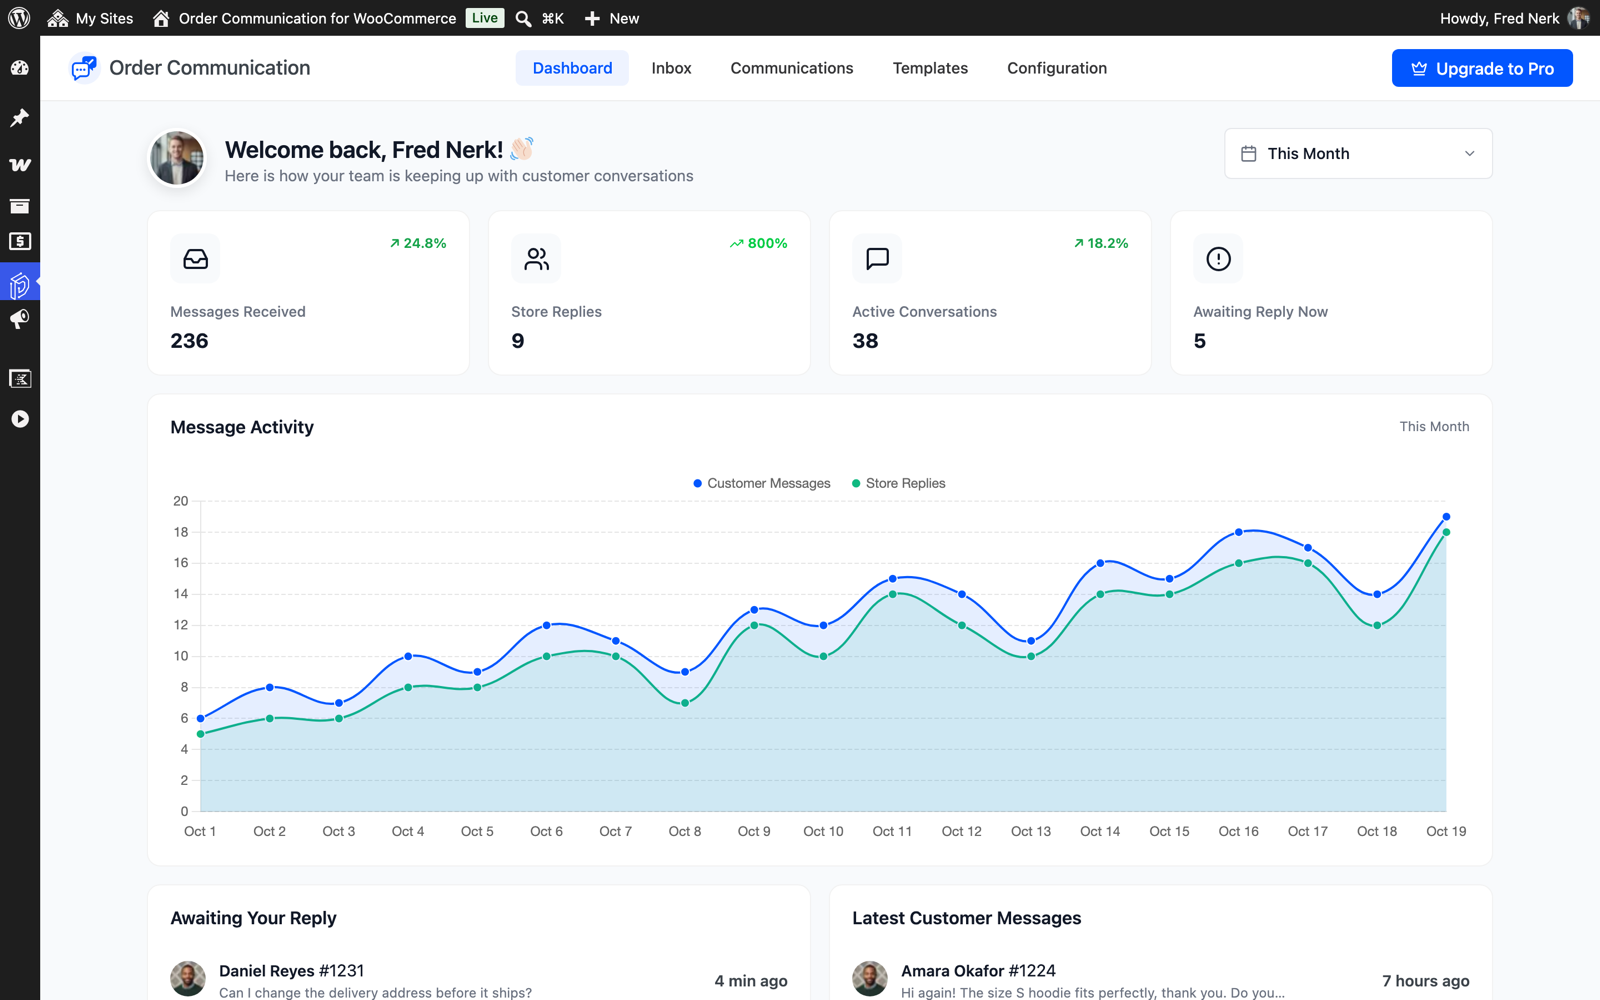Go to the Templates tab
This screenshot has height=1000, width=1600.
click(930, 68)
